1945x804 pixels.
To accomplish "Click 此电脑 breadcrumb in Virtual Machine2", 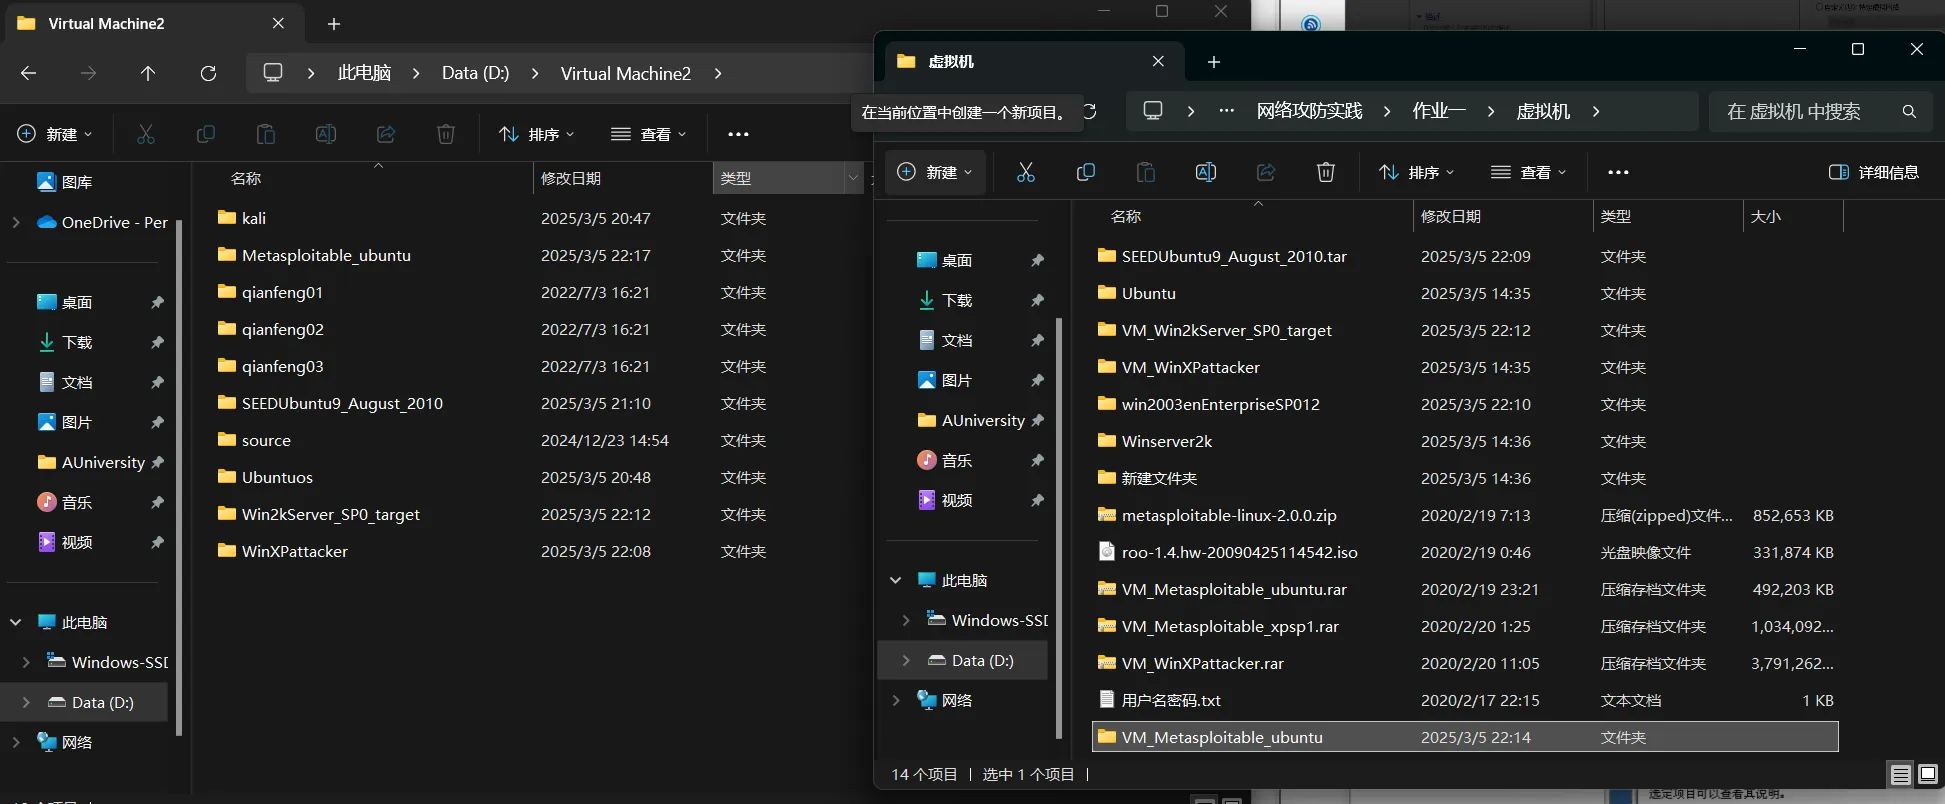I will [364, 73].
